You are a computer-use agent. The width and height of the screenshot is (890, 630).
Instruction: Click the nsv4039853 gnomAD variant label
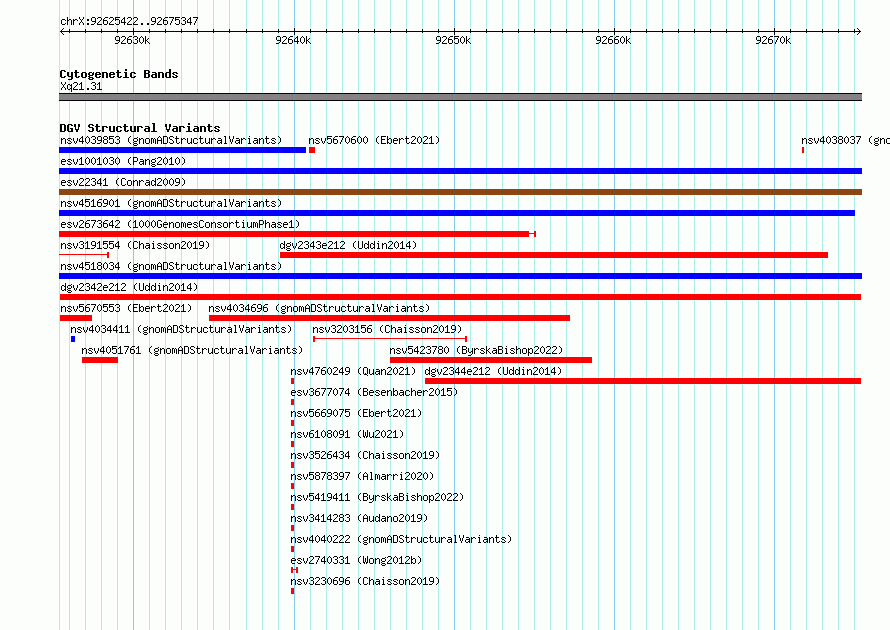tap(171, 140)
